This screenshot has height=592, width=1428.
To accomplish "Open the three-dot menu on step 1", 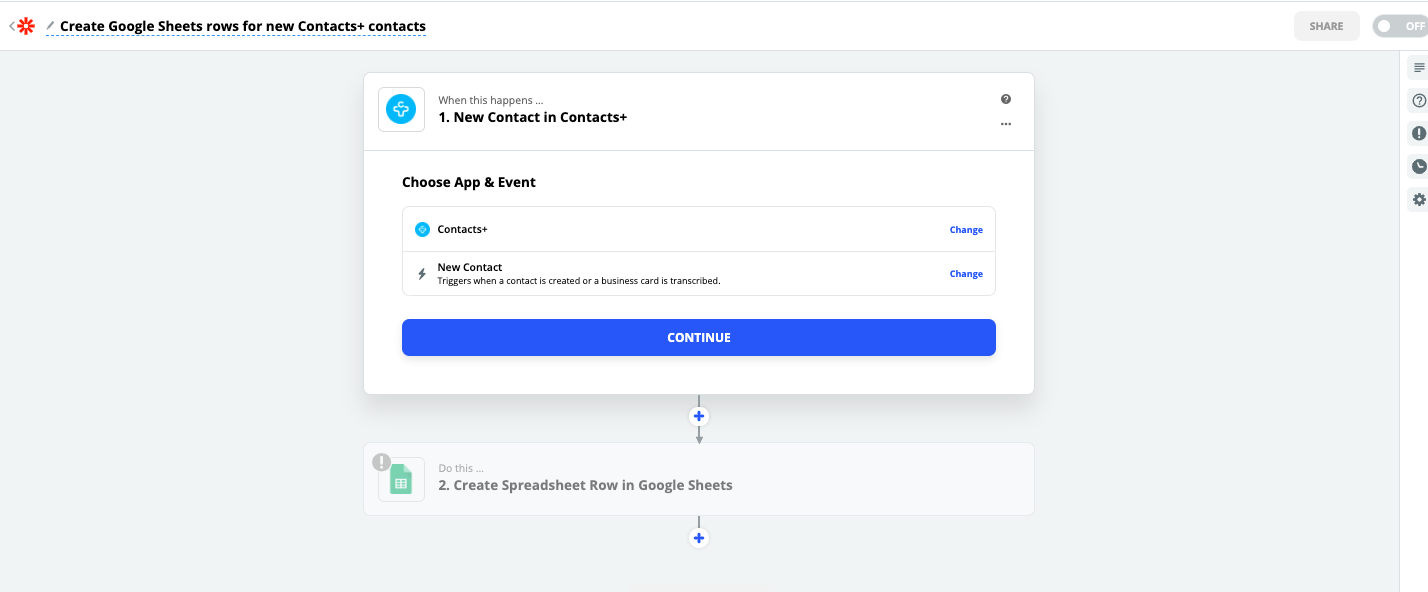I will (1006, 124).
